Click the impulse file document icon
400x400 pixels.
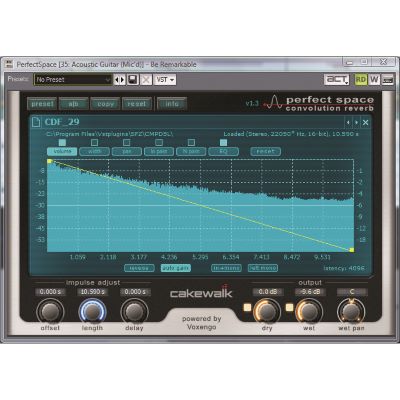tap(36, 122)
